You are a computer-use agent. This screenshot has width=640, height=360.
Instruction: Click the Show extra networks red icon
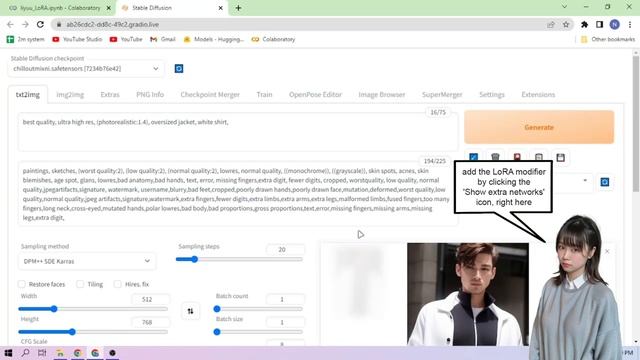click(x=517, y=157)
